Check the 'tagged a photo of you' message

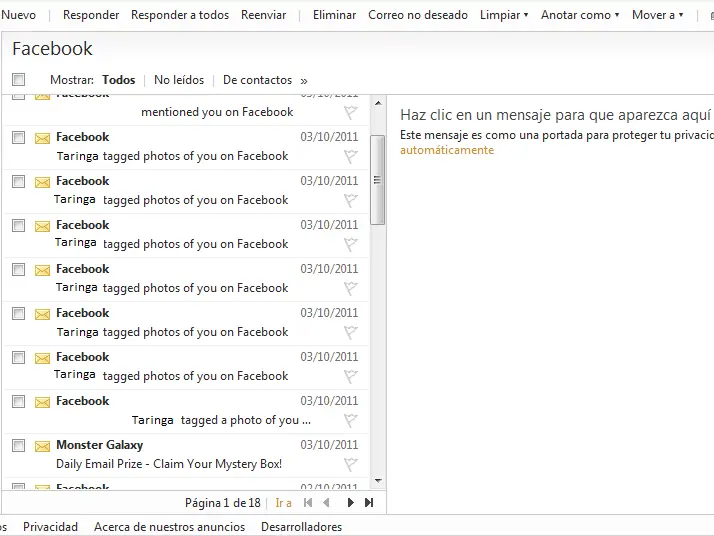[x=19, y=402]
